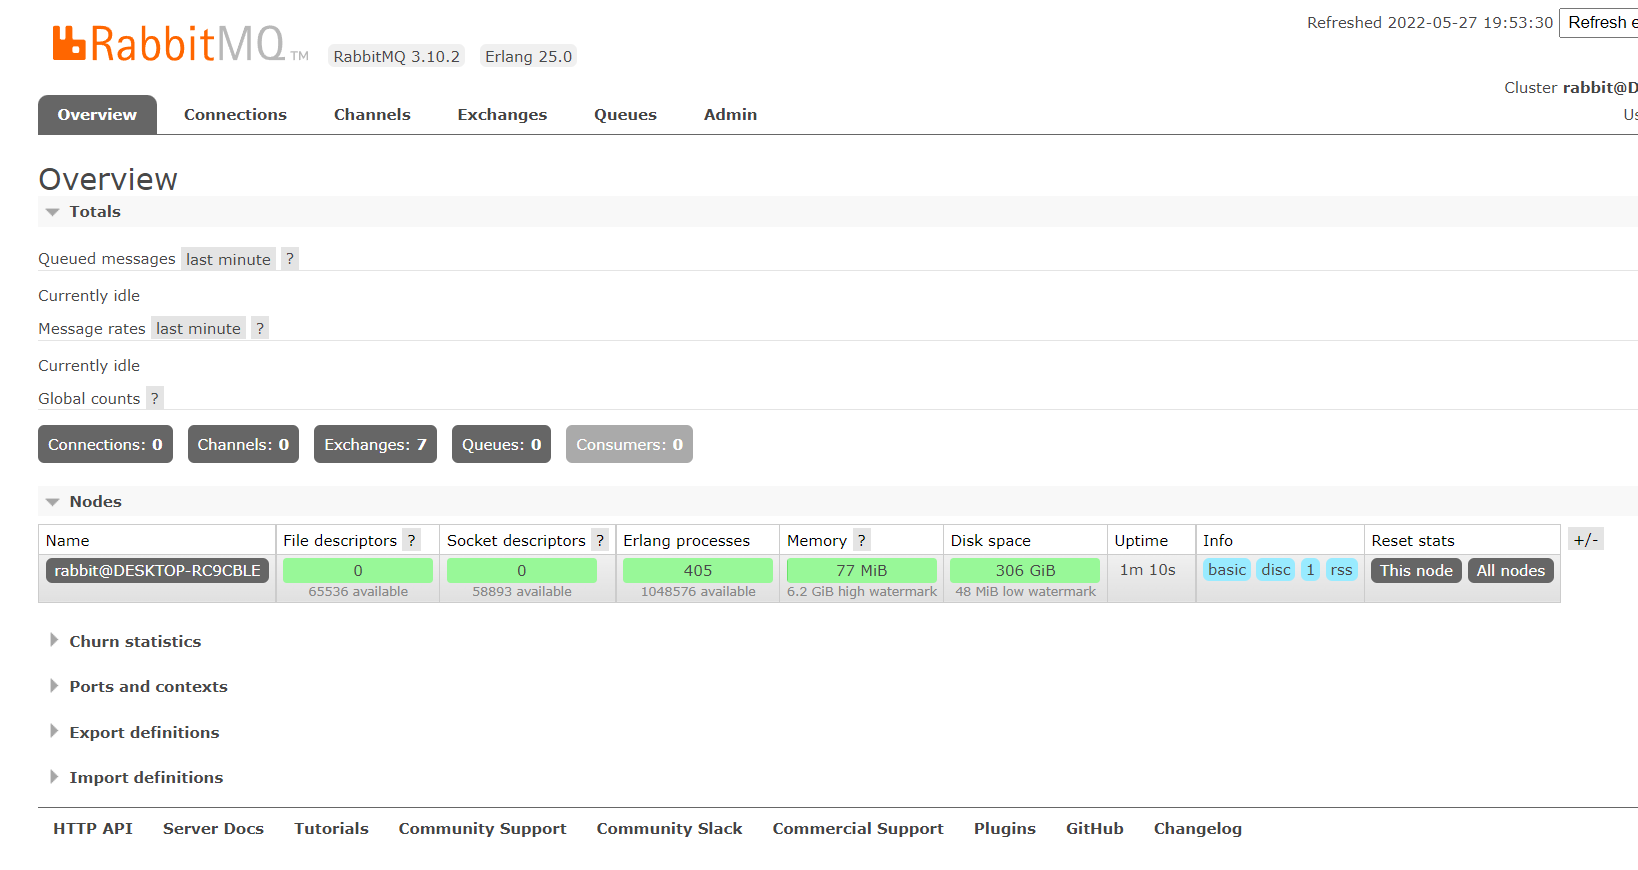Open help for File descriptors column

coord(411,540)
